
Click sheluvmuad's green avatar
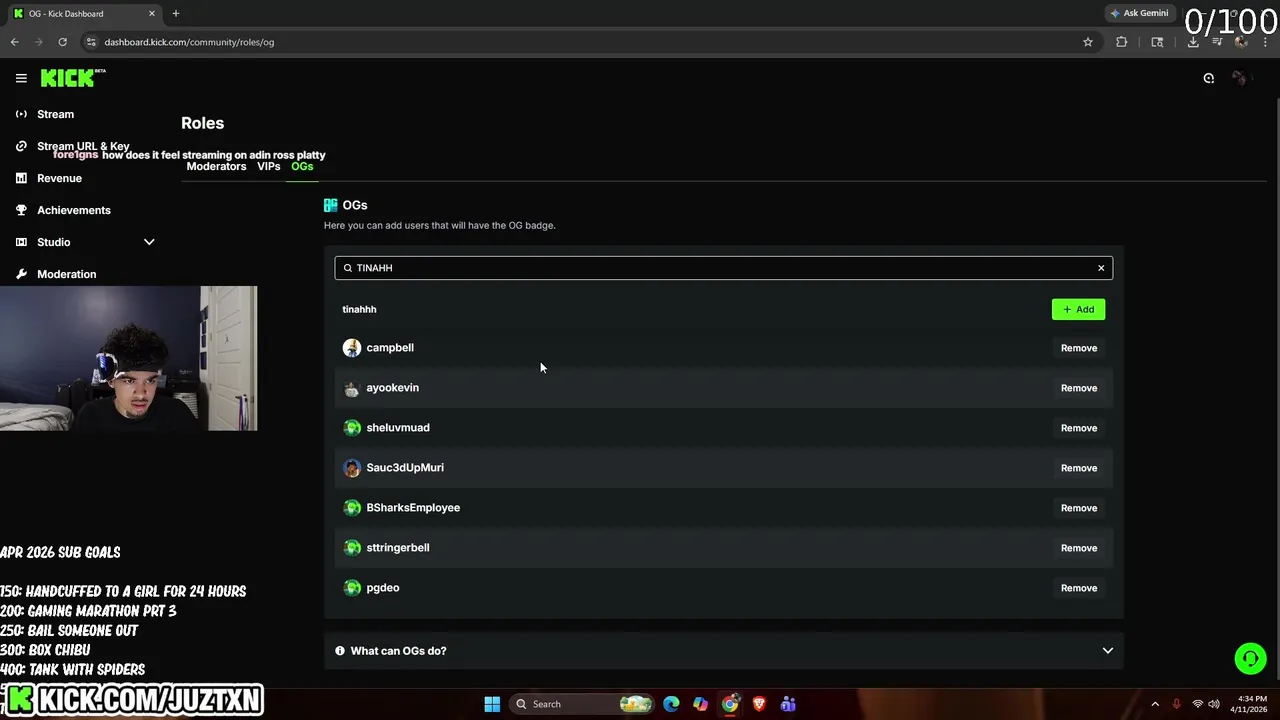pyautogui.click(x=352, y=428)
